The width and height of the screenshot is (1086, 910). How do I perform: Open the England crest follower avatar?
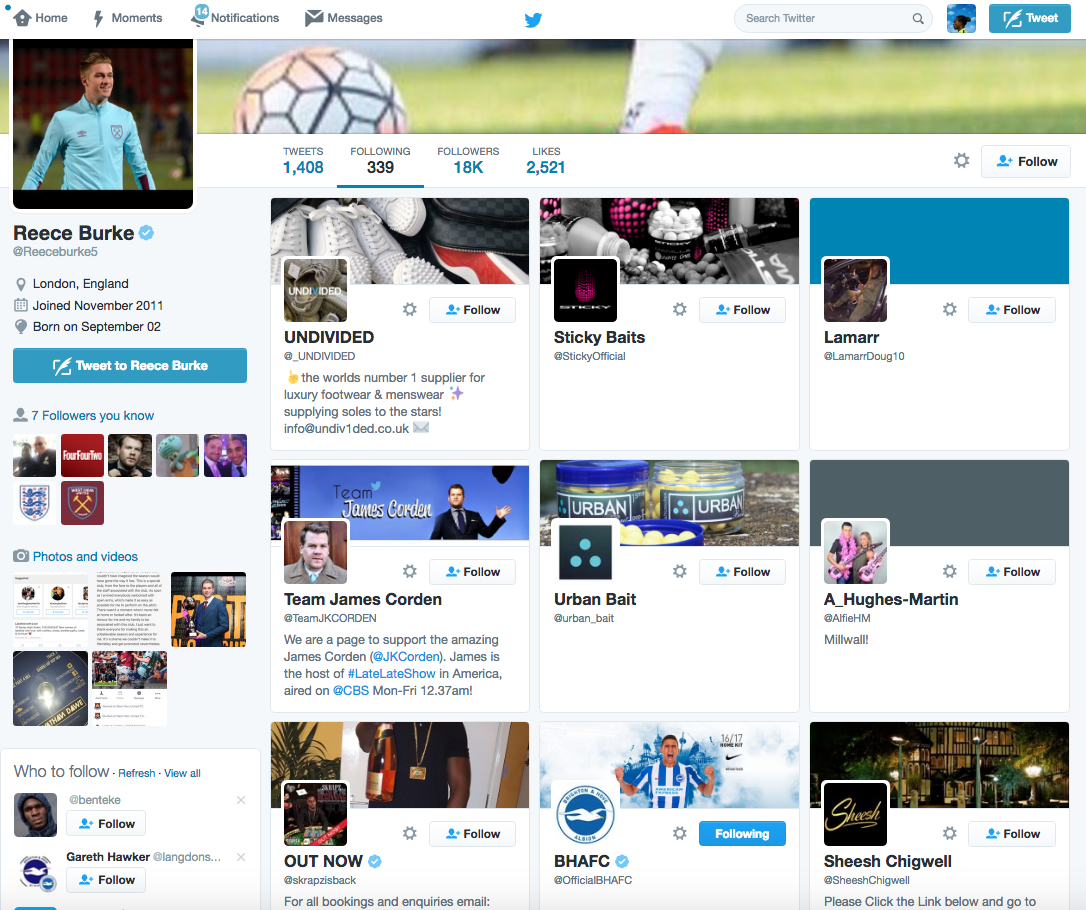[x=35, y=503]
